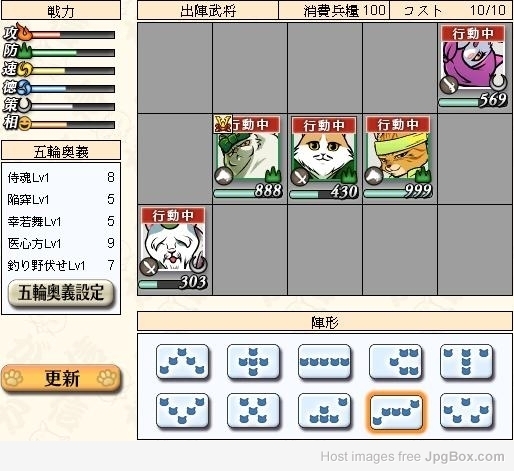This screenshot has width=514, height=471.
Task: Select the V-shaped formation icon
Action: coord(182,410)
